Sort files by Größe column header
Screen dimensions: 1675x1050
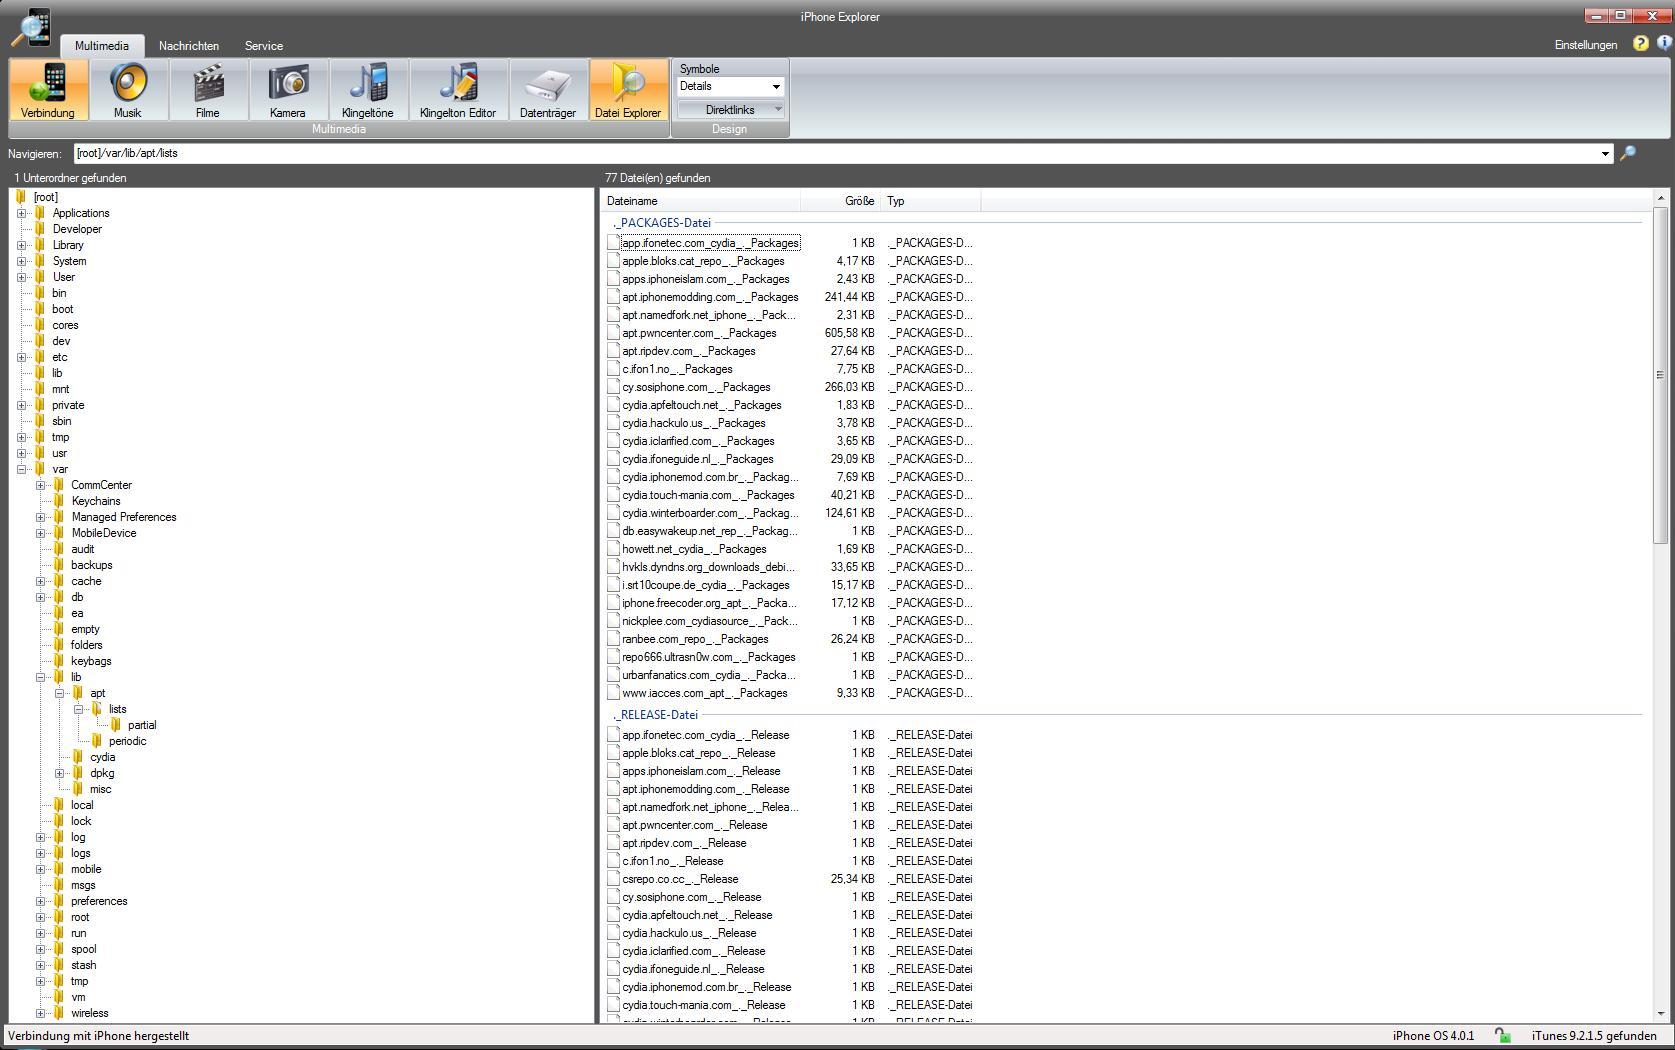click(859, 201)
